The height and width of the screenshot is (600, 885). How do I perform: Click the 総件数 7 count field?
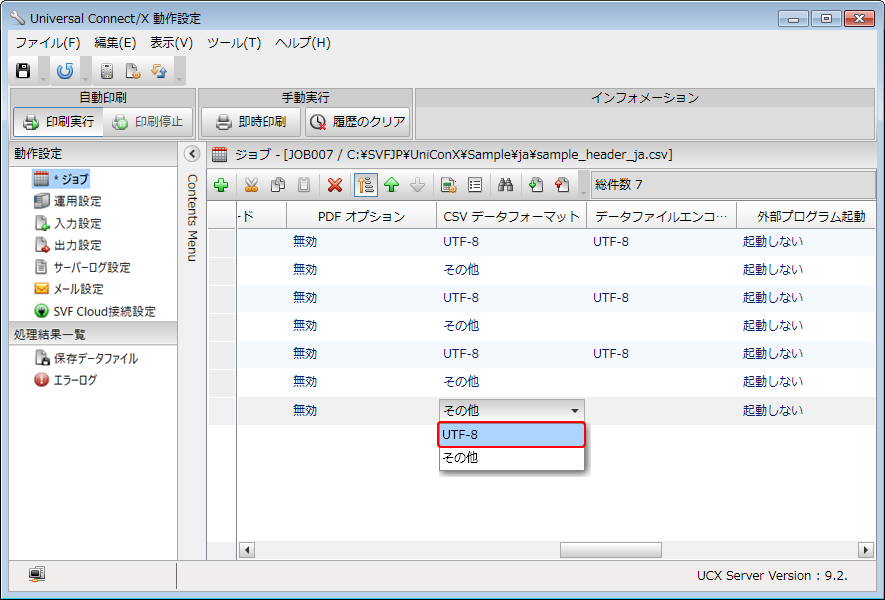click(733, 185)
